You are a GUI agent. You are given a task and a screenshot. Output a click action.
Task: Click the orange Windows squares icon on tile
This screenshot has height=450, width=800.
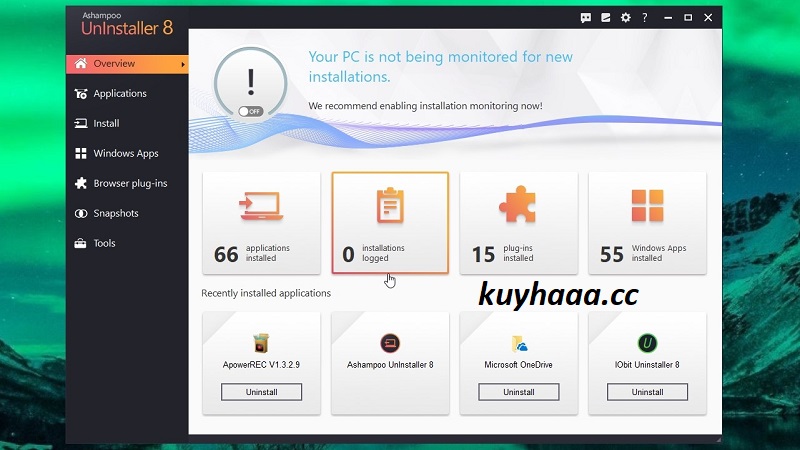(x=647, y=206)
